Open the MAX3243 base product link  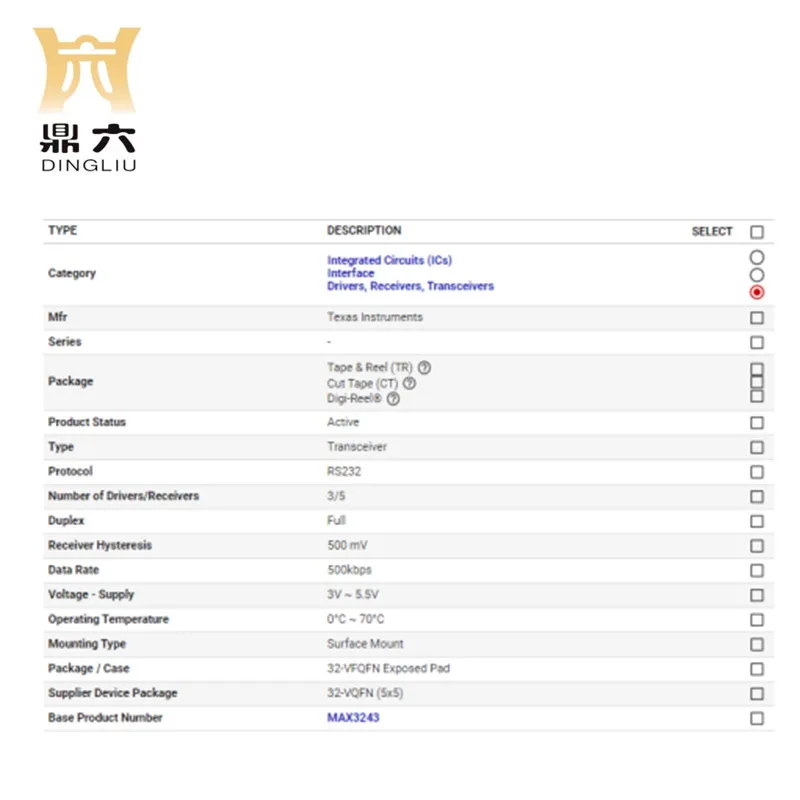pyautogui.click(x=353, y=717)
